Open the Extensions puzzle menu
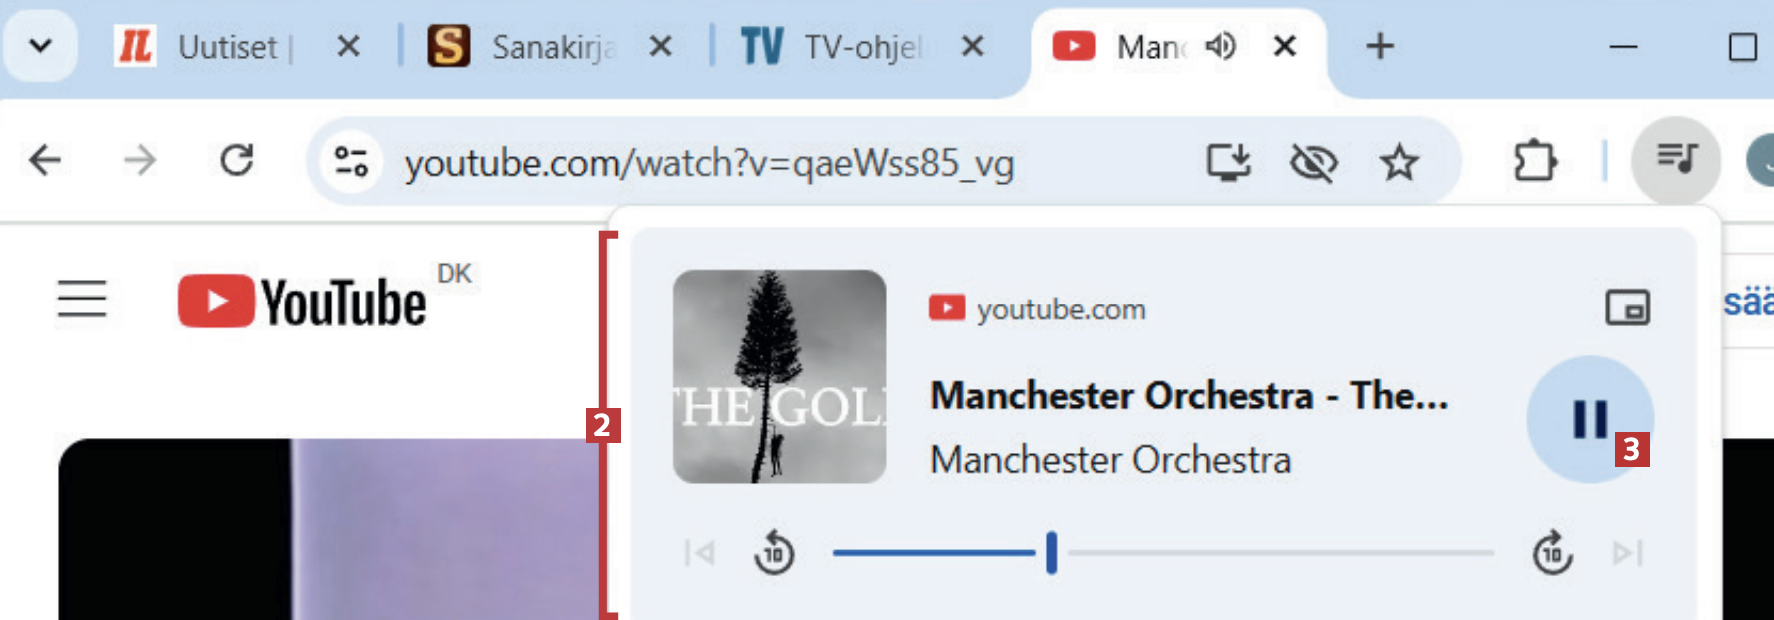1774x620 pixels. [1534, 161]
